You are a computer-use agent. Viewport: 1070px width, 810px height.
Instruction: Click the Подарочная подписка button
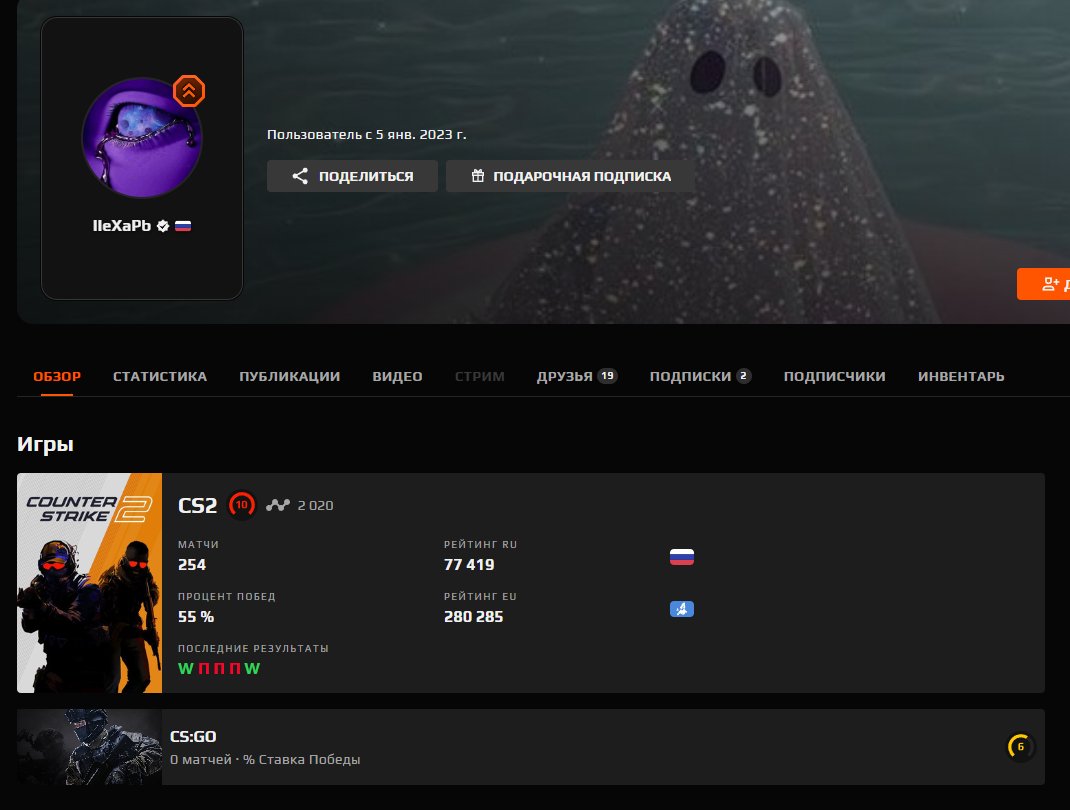(x=570, y=175)
